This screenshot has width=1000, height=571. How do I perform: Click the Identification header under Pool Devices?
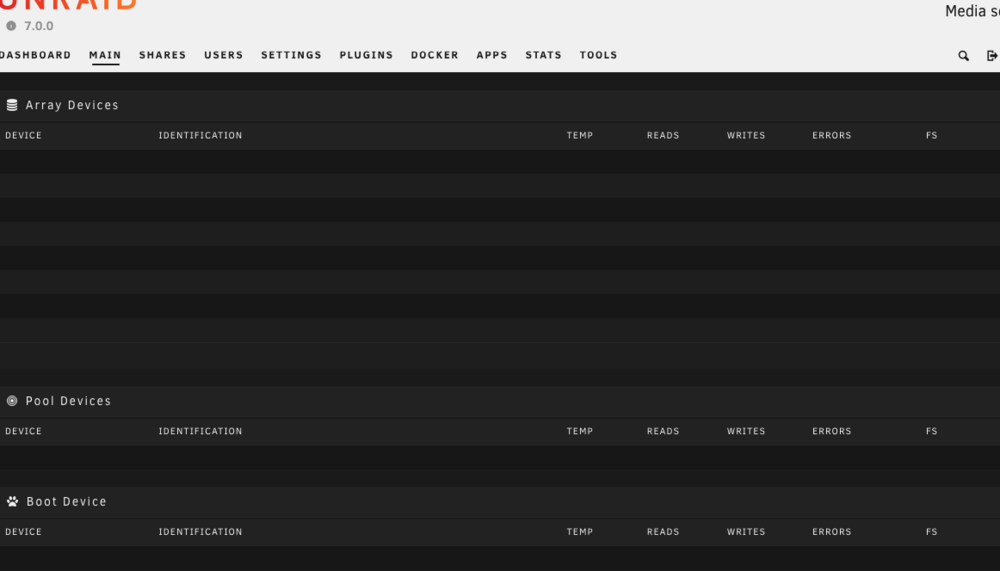(200, 431)
